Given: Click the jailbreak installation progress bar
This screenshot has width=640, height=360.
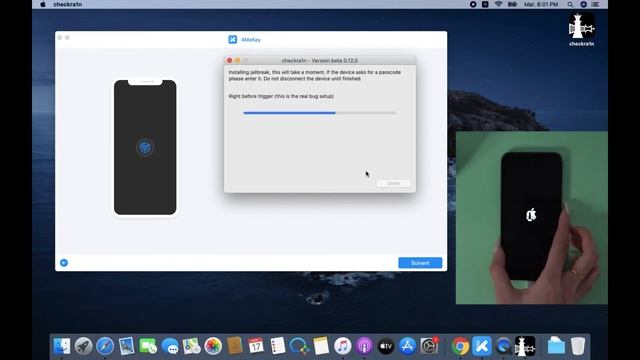Looking at the screenshot, I should click(320, 113).
